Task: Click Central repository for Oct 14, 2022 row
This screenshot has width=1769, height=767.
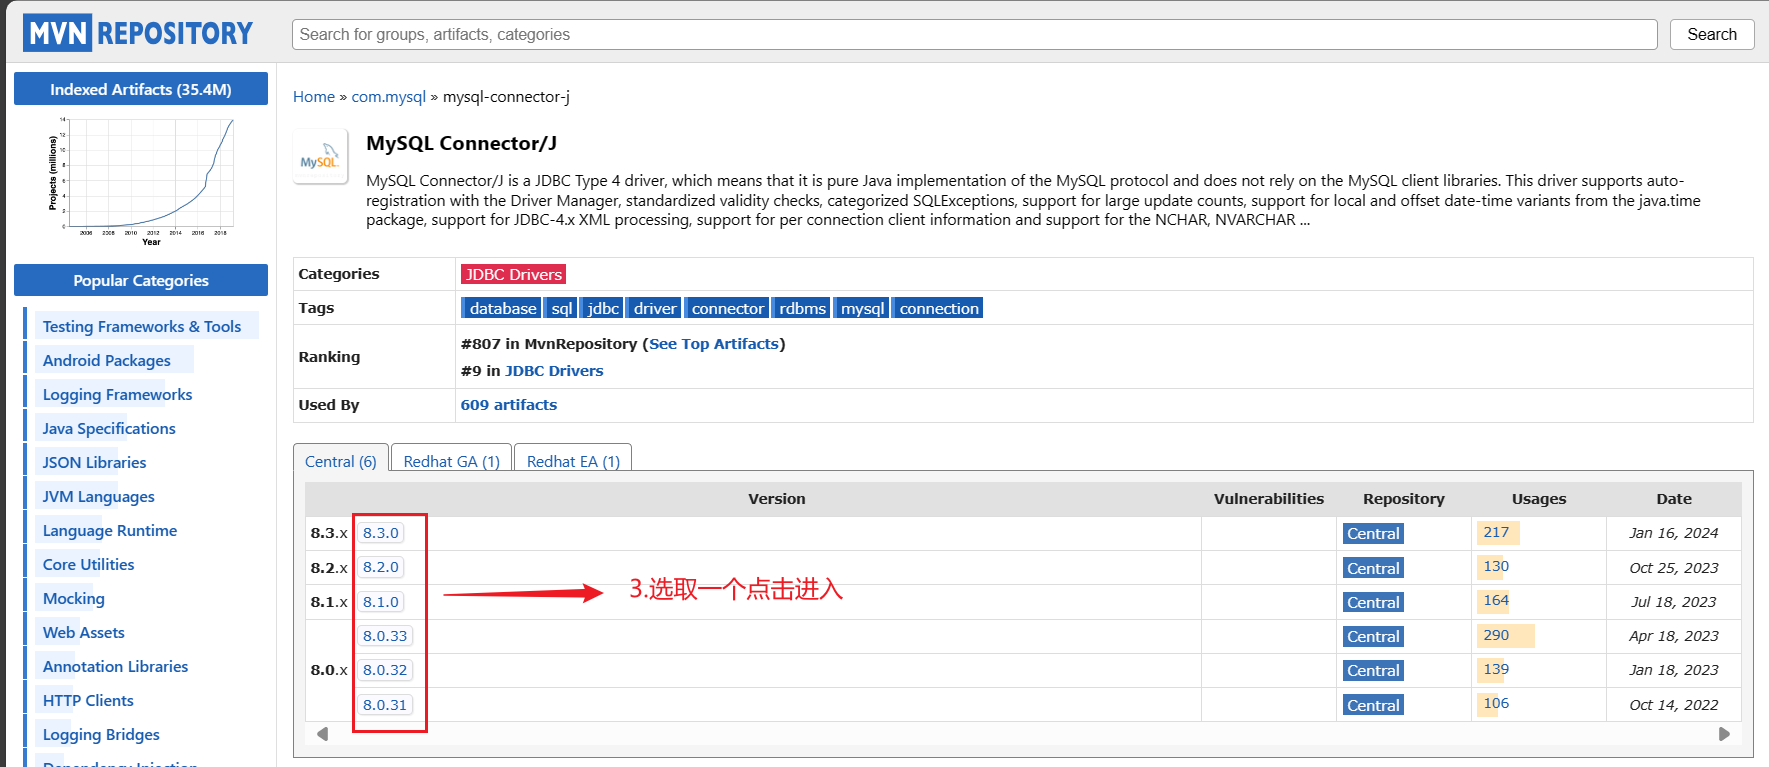Action: point(1373,705)
